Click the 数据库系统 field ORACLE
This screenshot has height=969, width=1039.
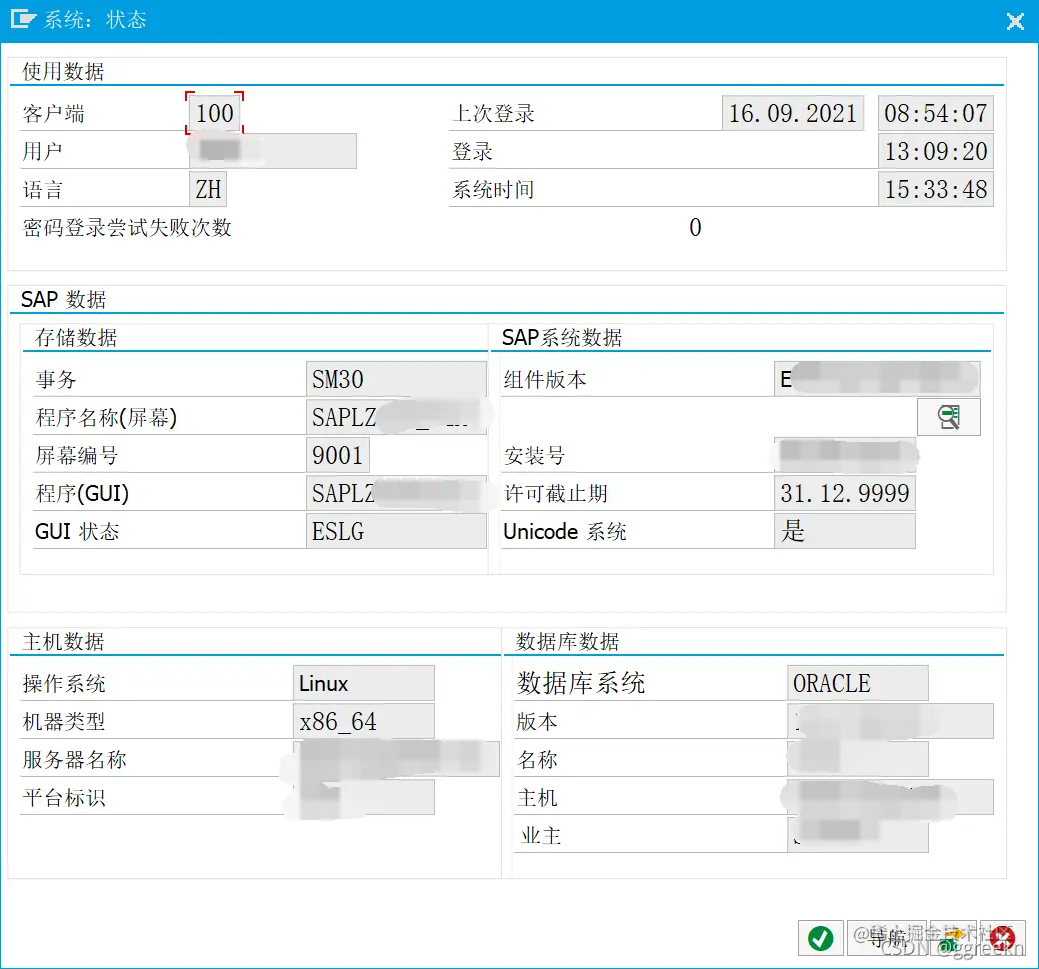point(858,683)
